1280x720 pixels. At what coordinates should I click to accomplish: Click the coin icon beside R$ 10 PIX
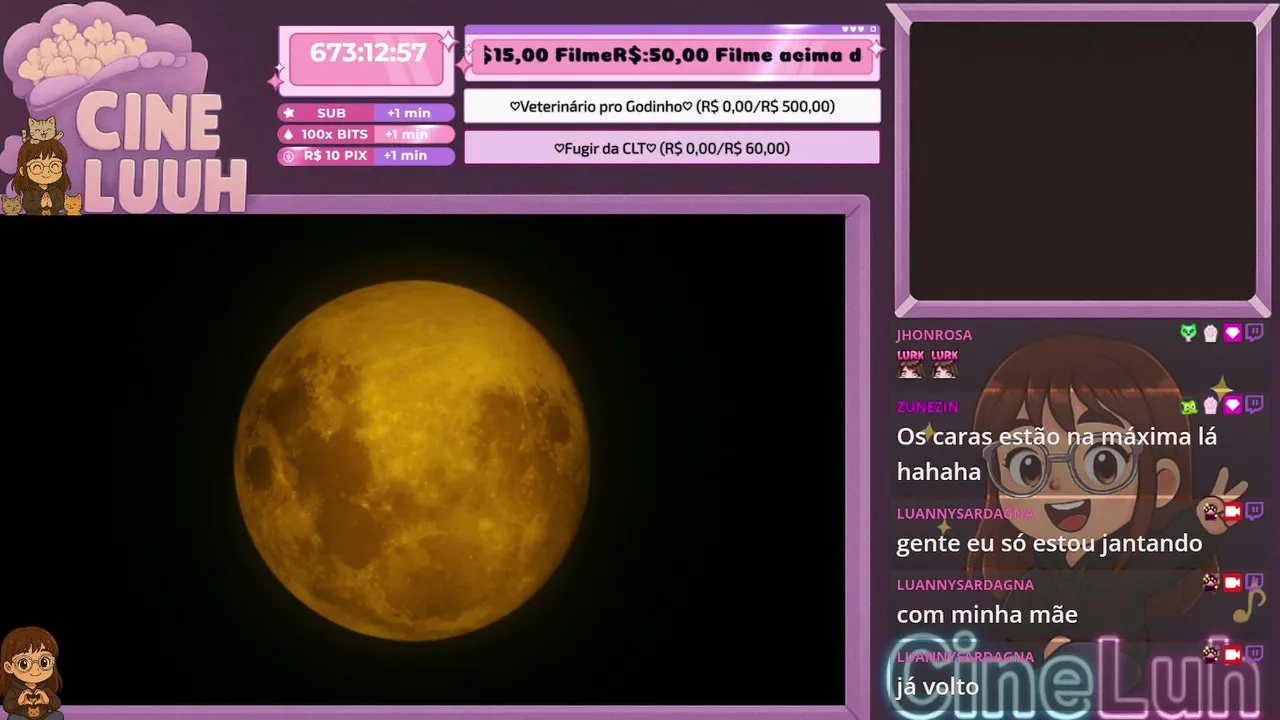tap(289, 156)
